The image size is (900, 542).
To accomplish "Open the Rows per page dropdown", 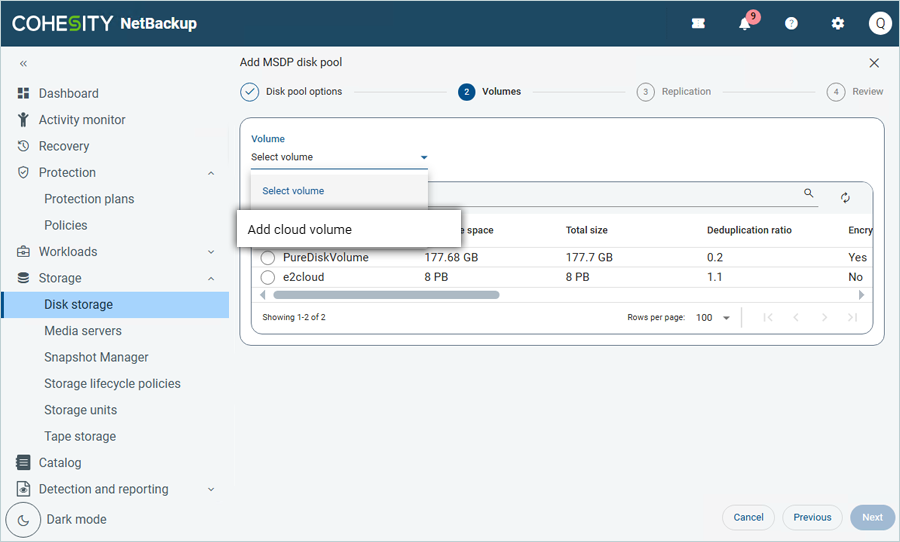I will click(713, 318).
